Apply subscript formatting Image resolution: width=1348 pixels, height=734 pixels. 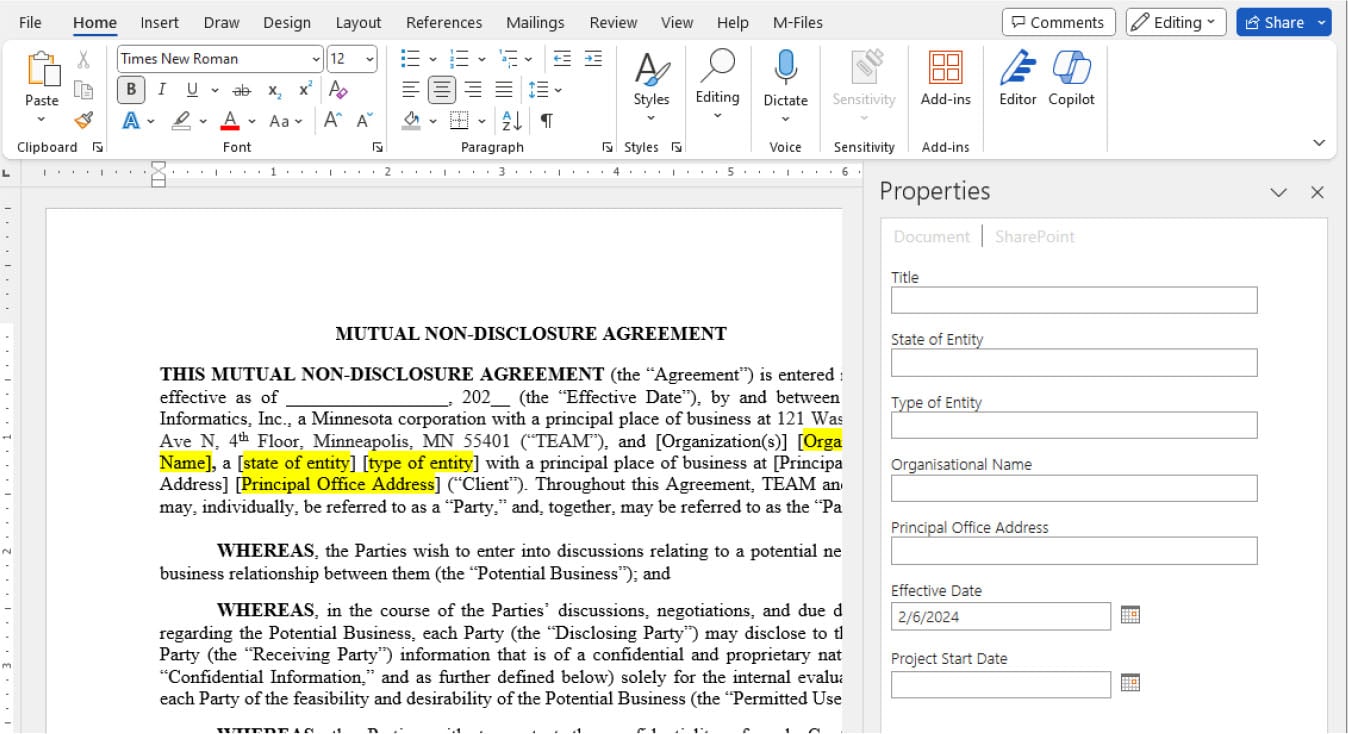coord(274,90)
